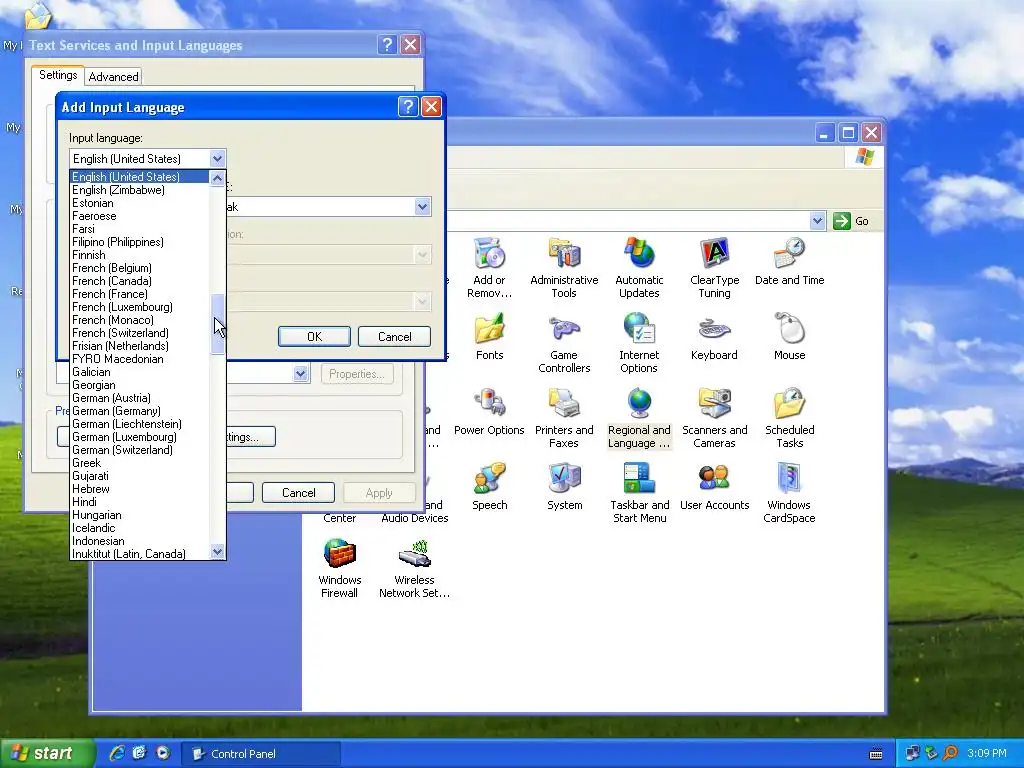Select Hebrew from the language list
Viewport: 1024px width, 768px height.
[140, 489]
